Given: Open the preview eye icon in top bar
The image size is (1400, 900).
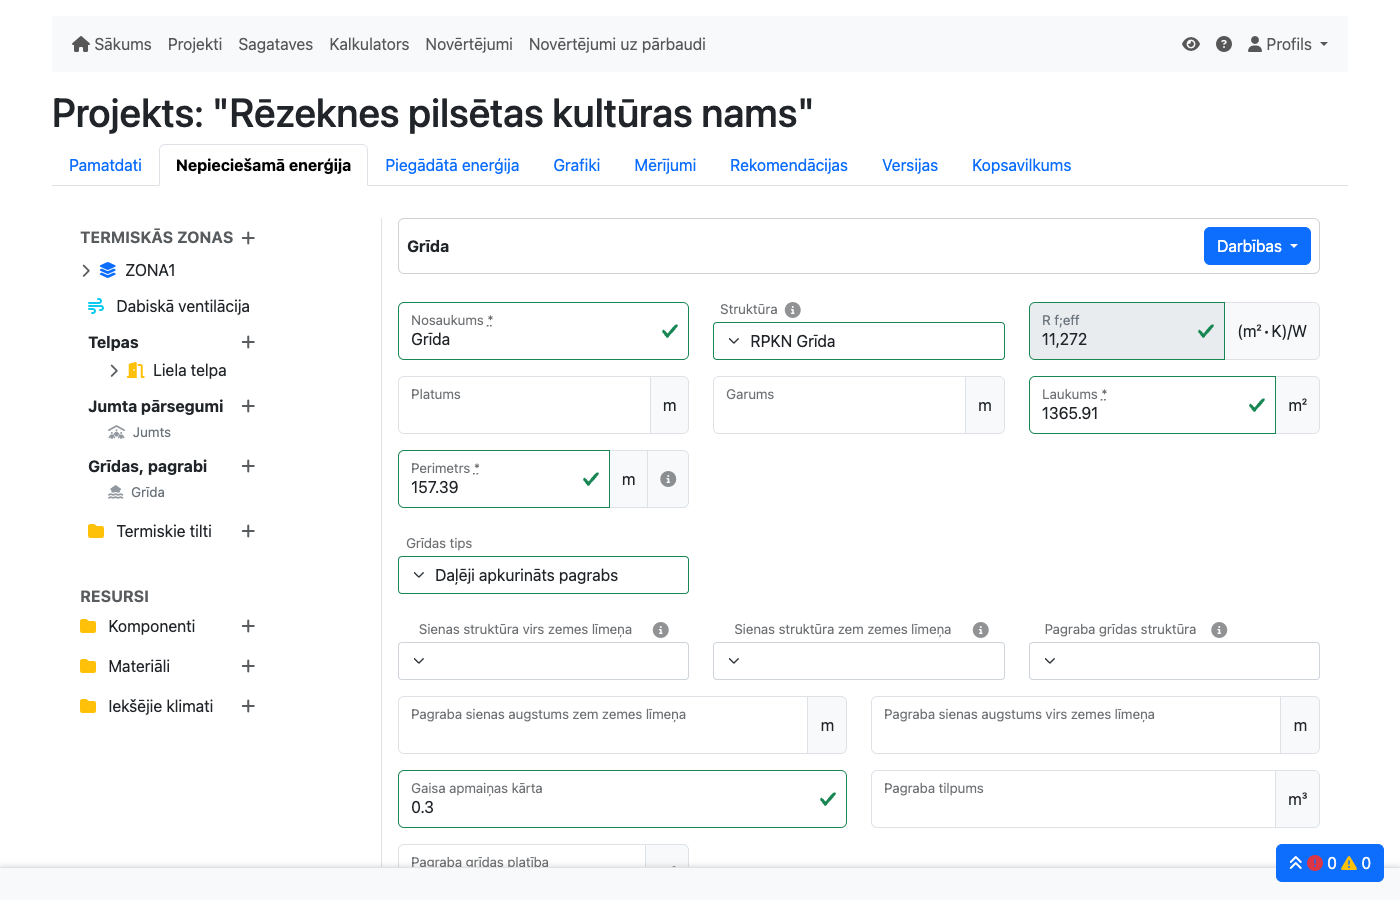Looking at the screenshot, I should (x=1190, y=44).
